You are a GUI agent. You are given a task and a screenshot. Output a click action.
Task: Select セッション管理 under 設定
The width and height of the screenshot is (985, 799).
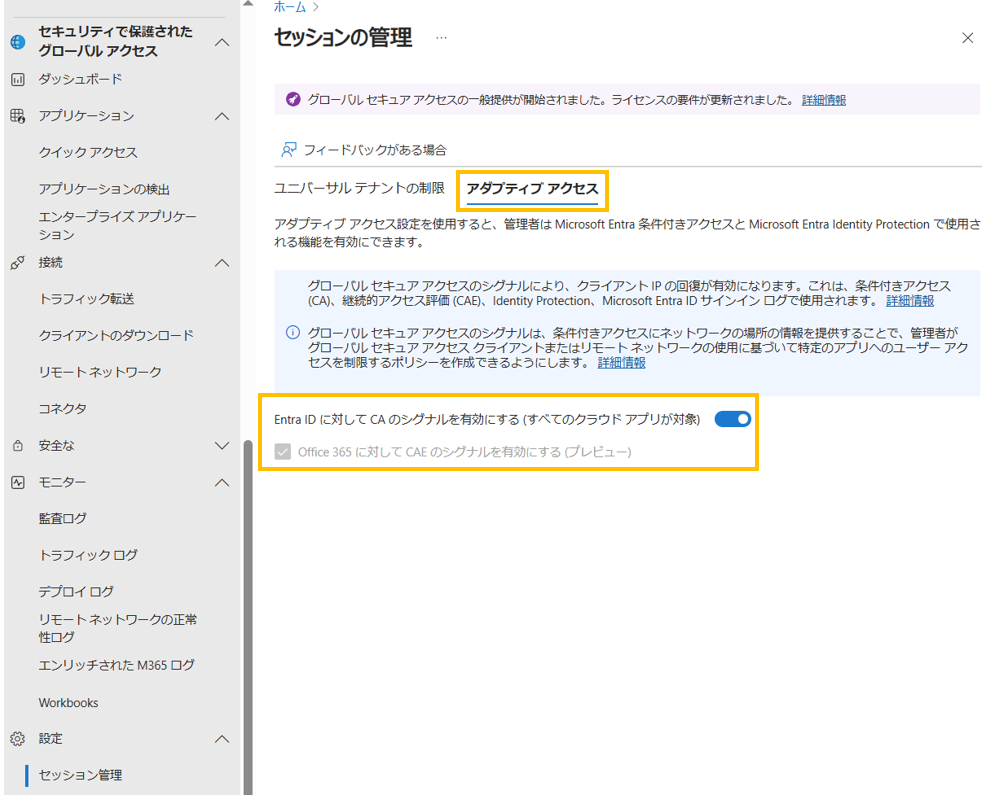(80, 775)
